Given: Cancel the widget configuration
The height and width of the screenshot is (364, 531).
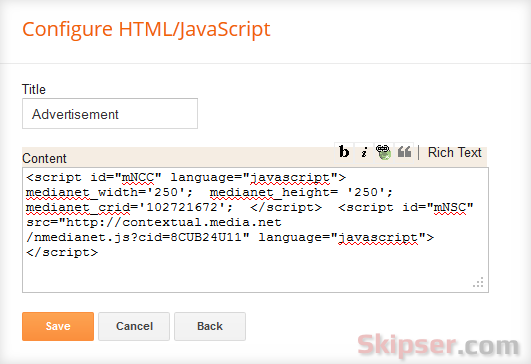Looking at the screenshot, I should click(134, 326).
